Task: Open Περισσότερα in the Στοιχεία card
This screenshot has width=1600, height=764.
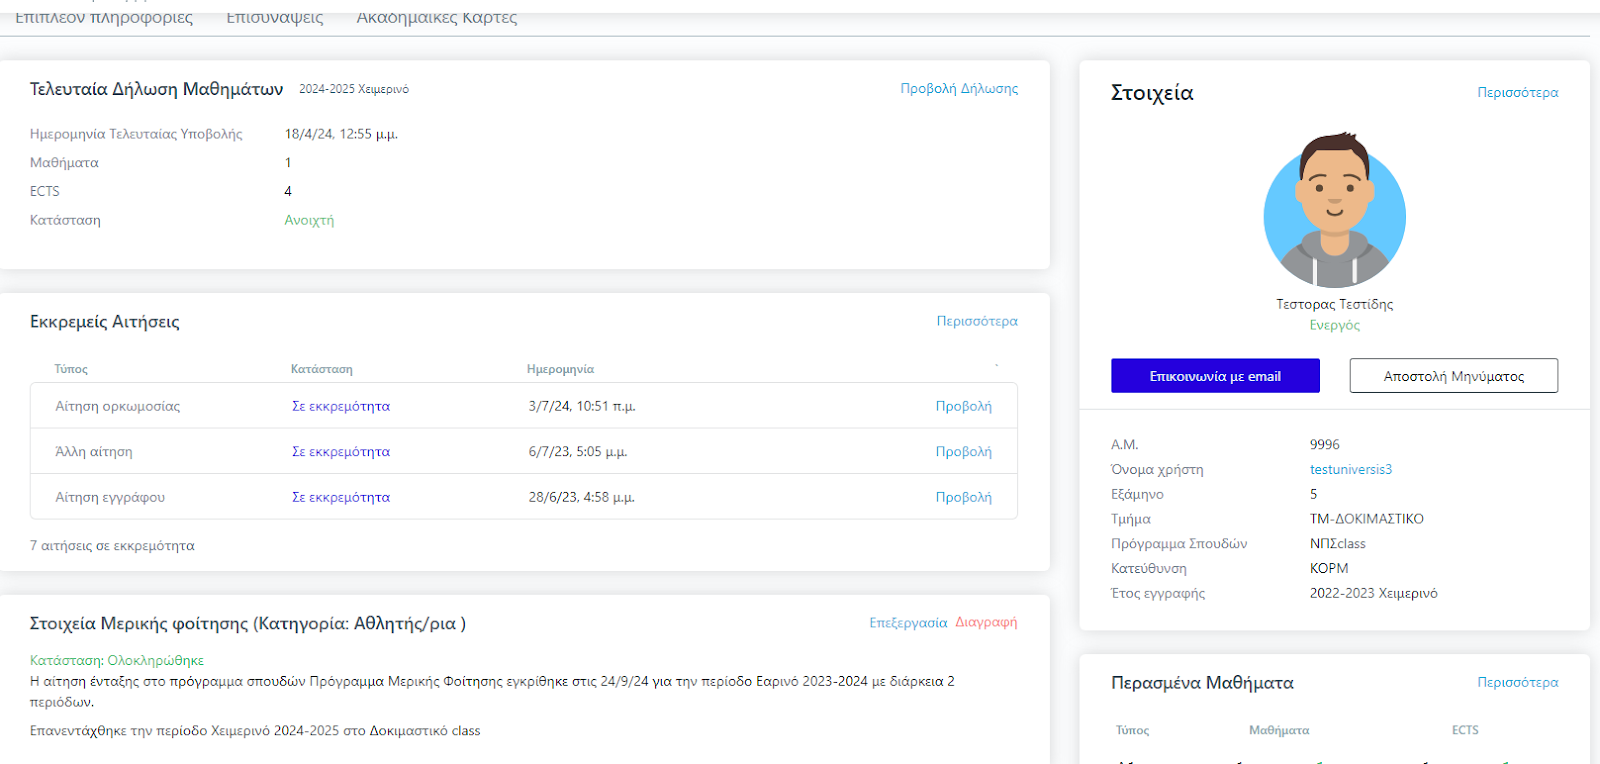Action: click(x=1518, y=92)
